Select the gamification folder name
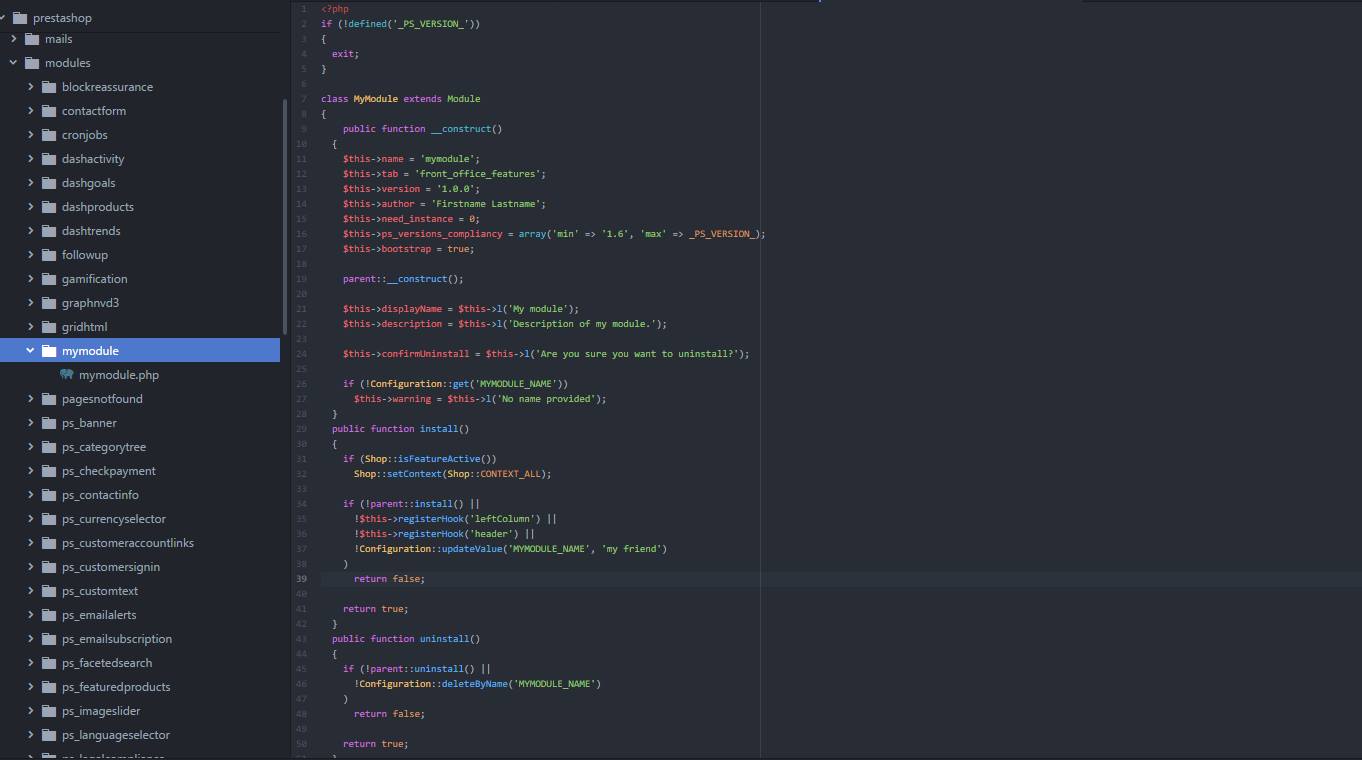The width and height of the screenshot is (1362, 760). [95, 279]
